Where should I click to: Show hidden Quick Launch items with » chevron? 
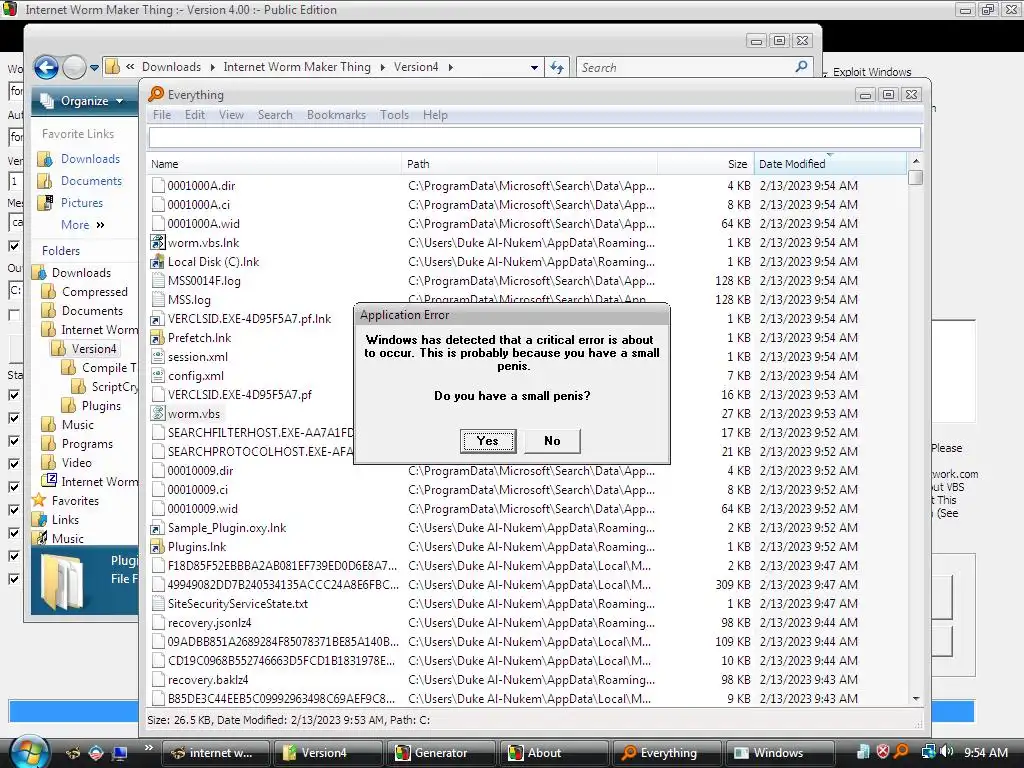[148, 747]
